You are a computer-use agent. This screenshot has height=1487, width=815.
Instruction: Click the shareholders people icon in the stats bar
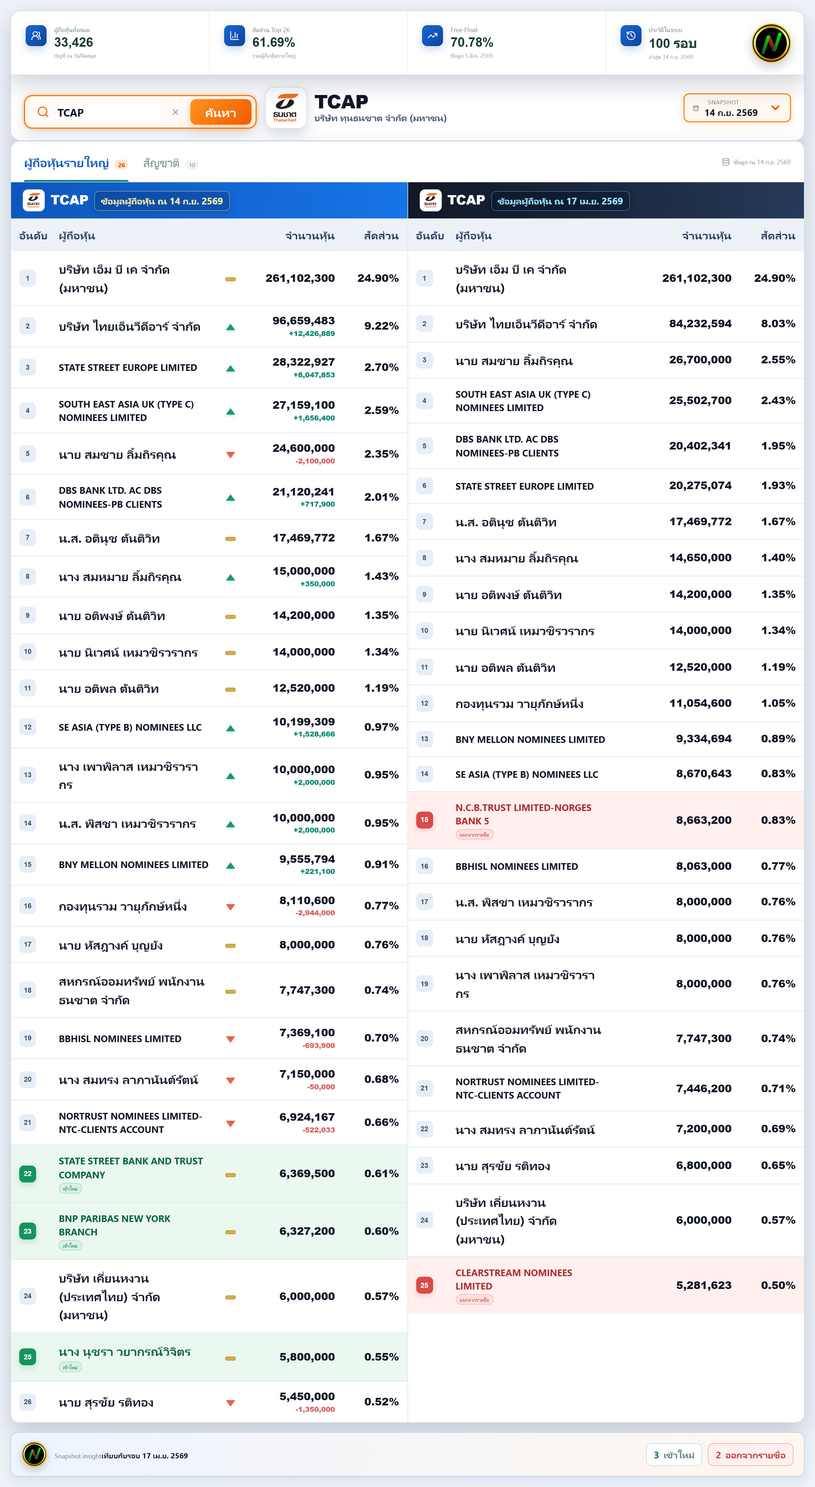click(x=36, y=36)
